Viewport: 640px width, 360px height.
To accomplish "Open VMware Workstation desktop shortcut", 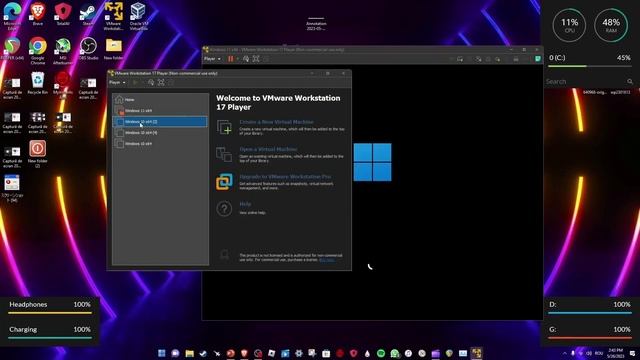I will (113, 16).
